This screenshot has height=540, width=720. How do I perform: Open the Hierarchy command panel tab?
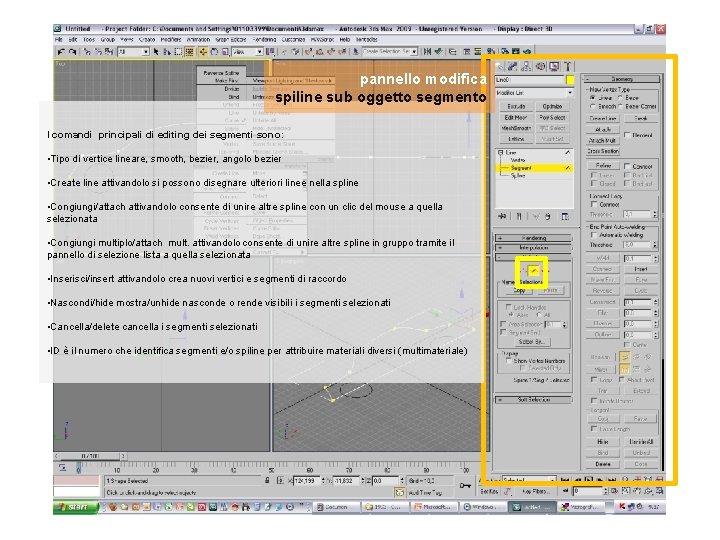[x=526, y=66]
